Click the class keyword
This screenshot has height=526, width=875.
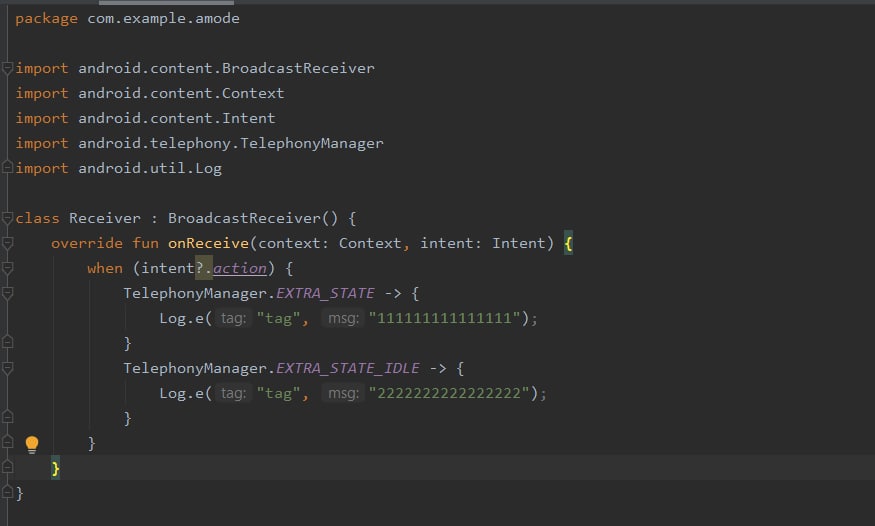pos(37,218)
